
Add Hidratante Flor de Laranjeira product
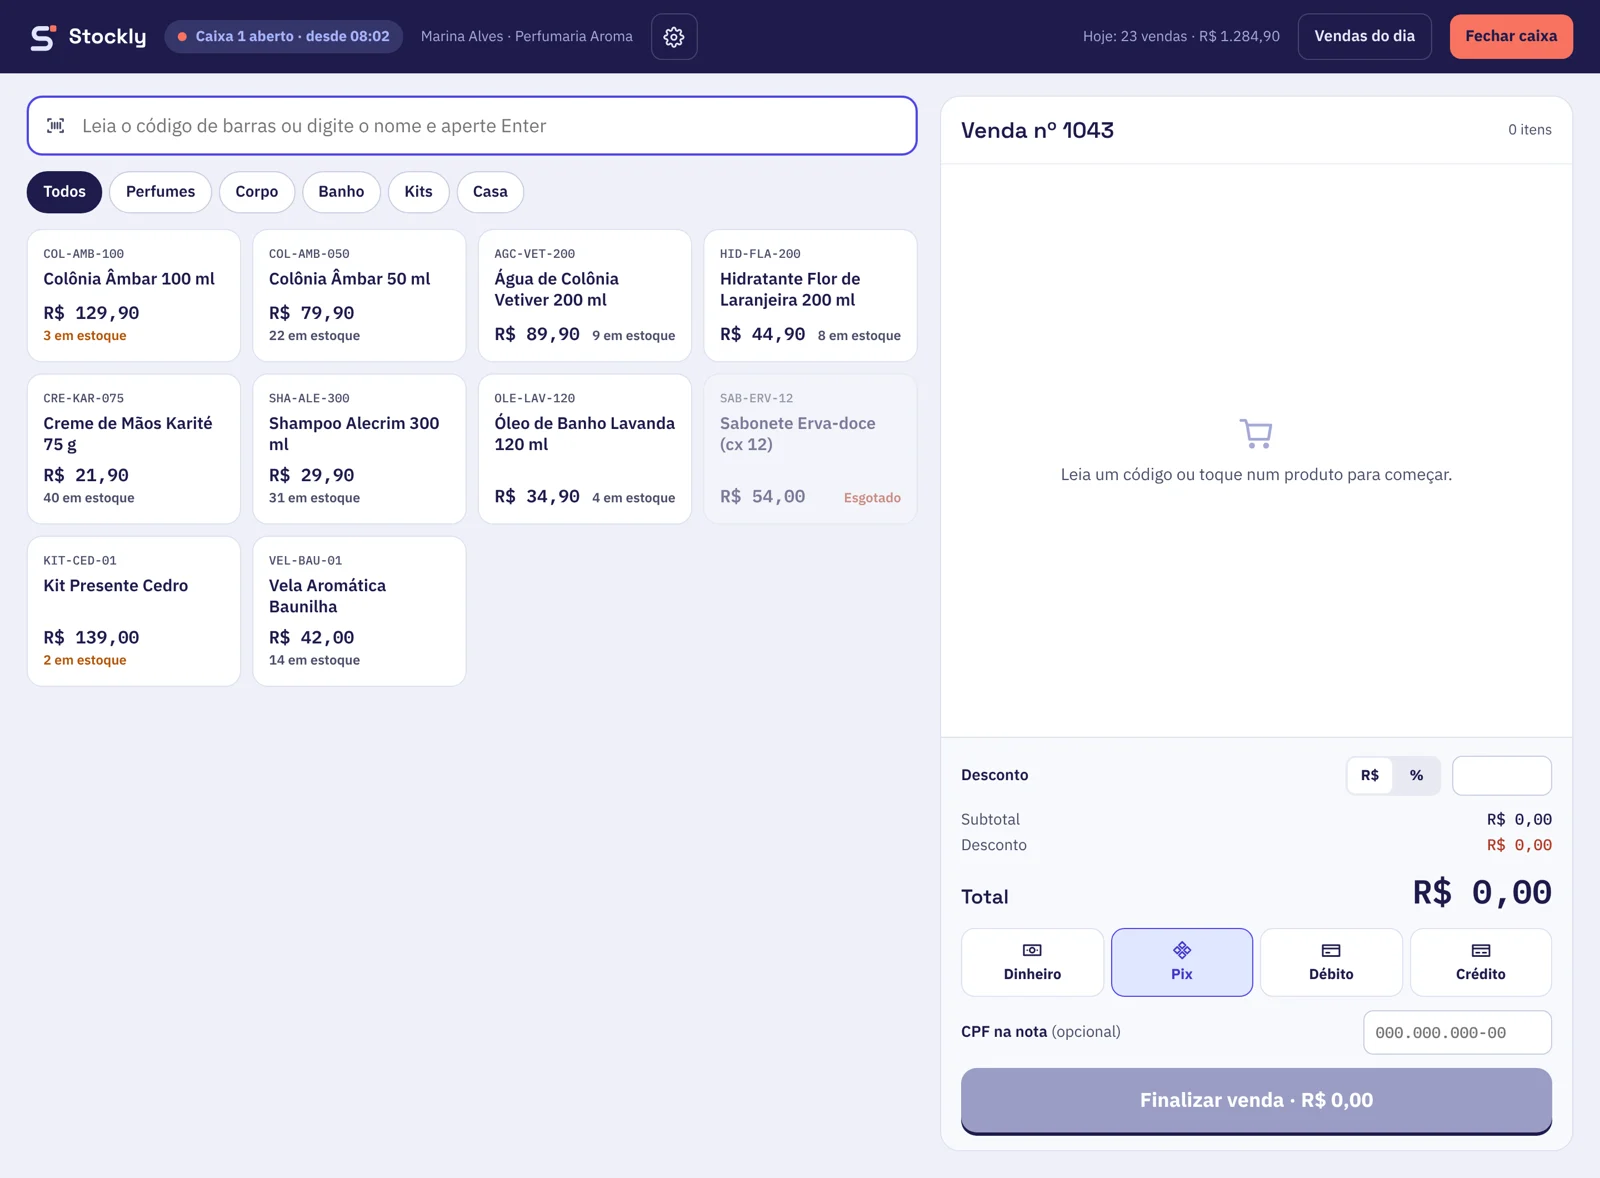click(x=810, y=295)
